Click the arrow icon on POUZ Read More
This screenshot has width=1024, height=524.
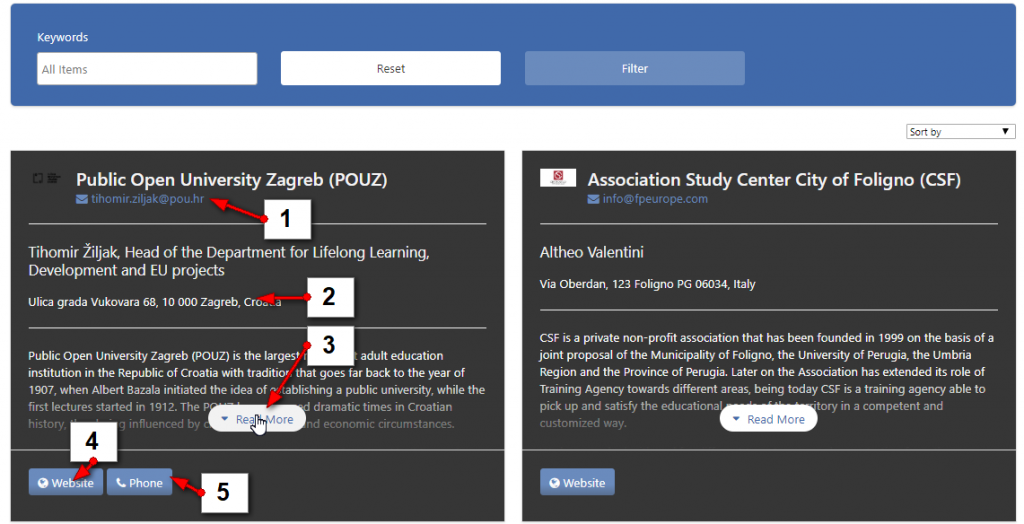click(225, 419)
